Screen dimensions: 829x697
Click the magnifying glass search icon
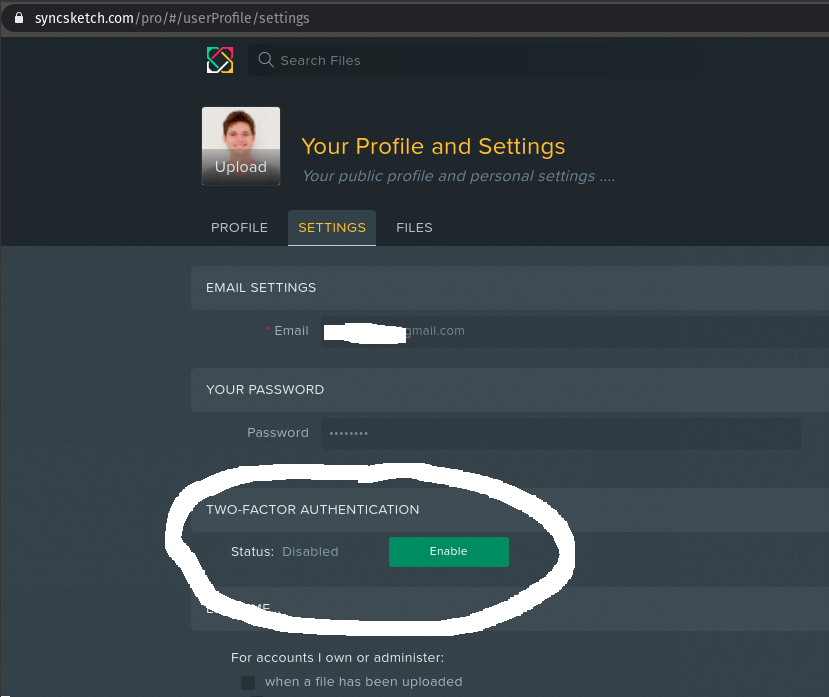coord(265,60)
